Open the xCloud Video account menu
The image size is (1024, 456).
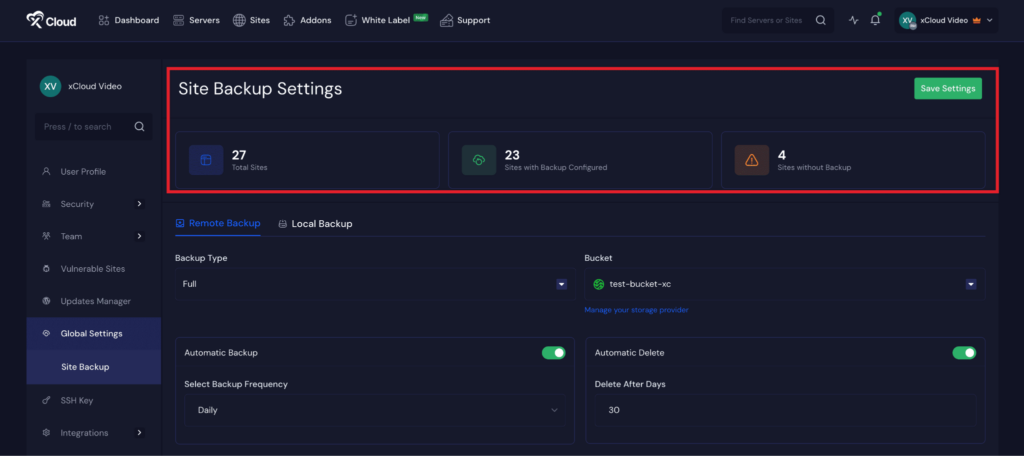(x=946, y=20)
